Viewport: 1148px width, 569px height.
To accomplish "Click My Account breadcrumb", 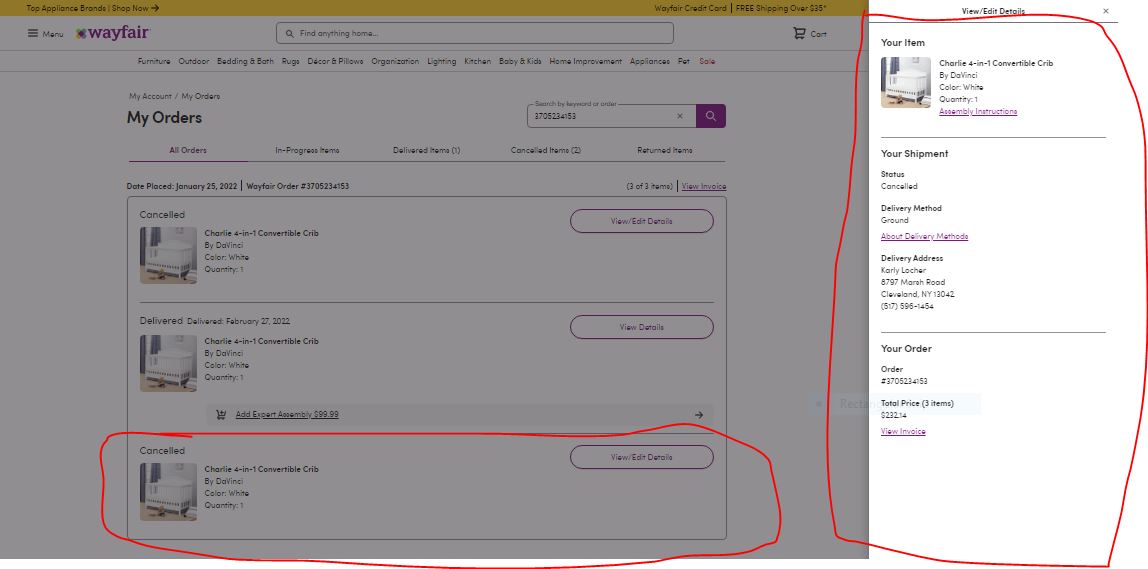I will tap(150, 96).
